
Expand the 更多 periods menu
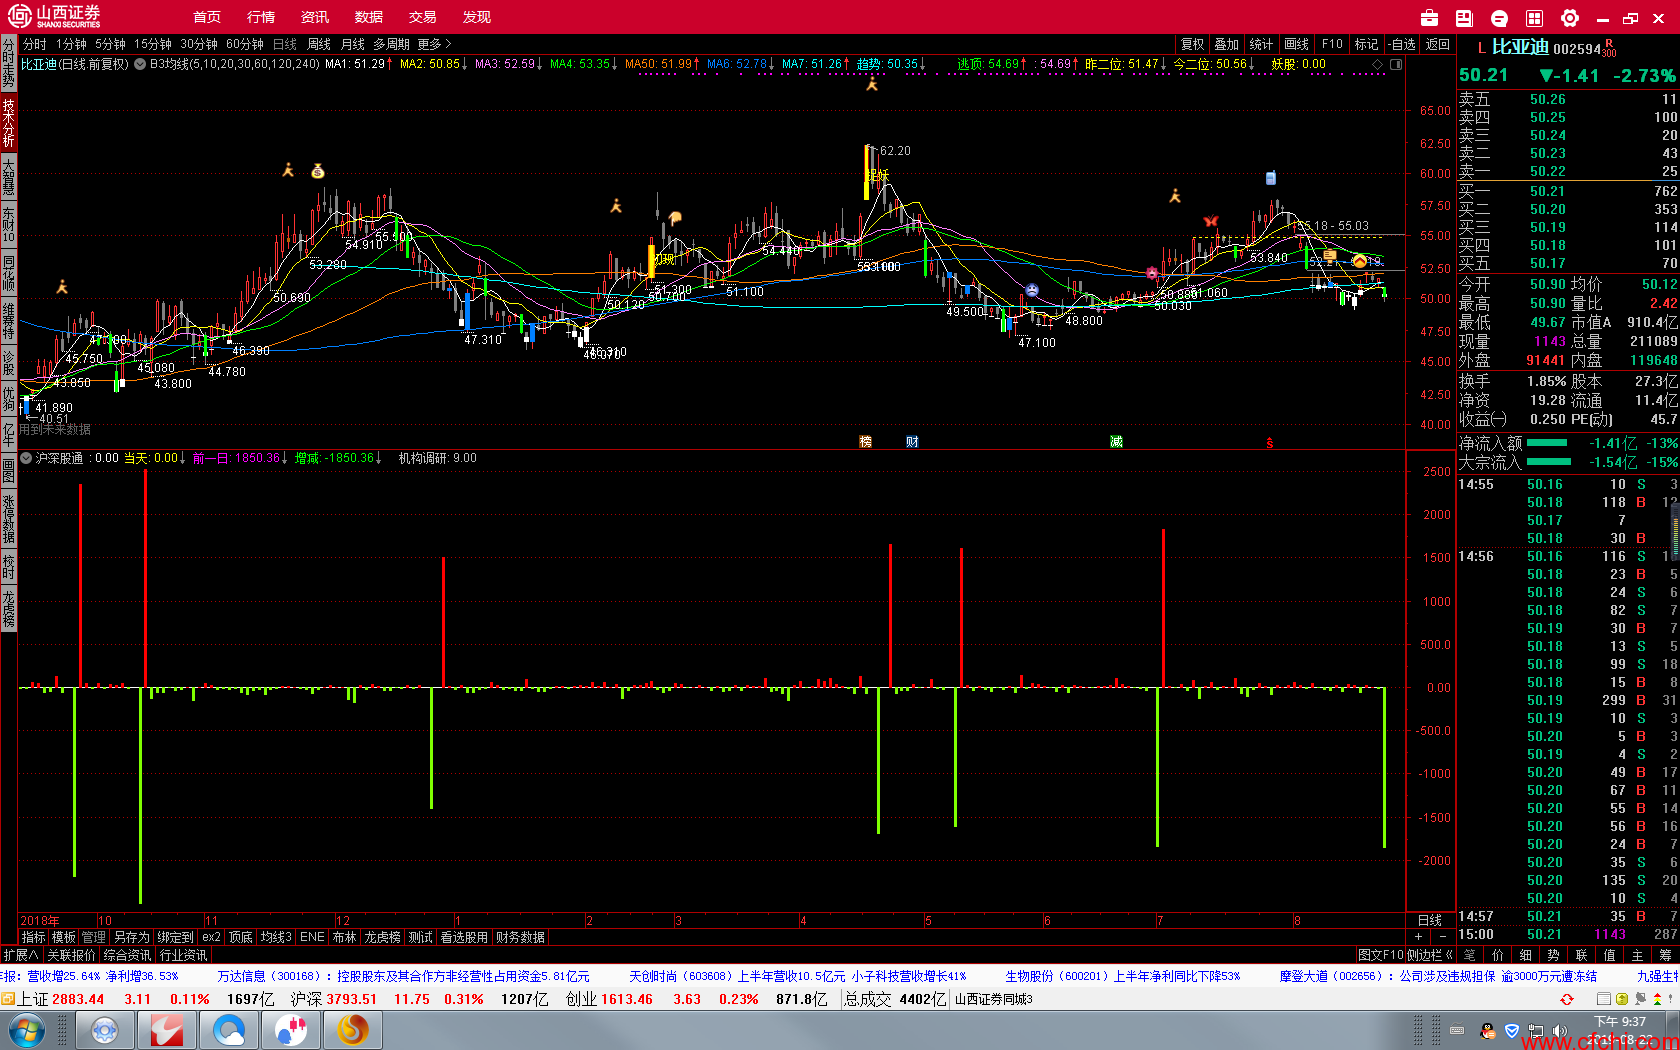[x=434, y=44]
